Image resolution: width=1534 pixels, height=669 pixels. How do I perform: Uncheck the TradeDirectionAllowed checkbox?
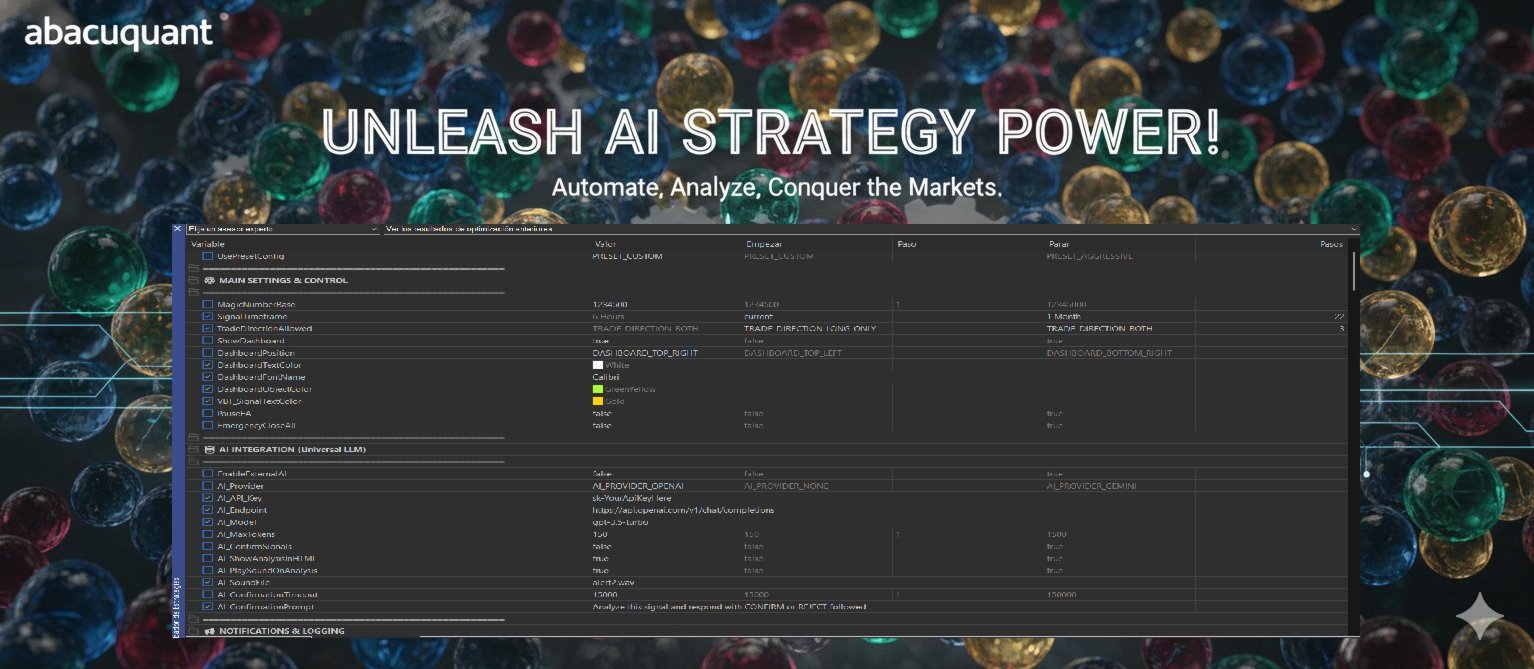point(208,328)
